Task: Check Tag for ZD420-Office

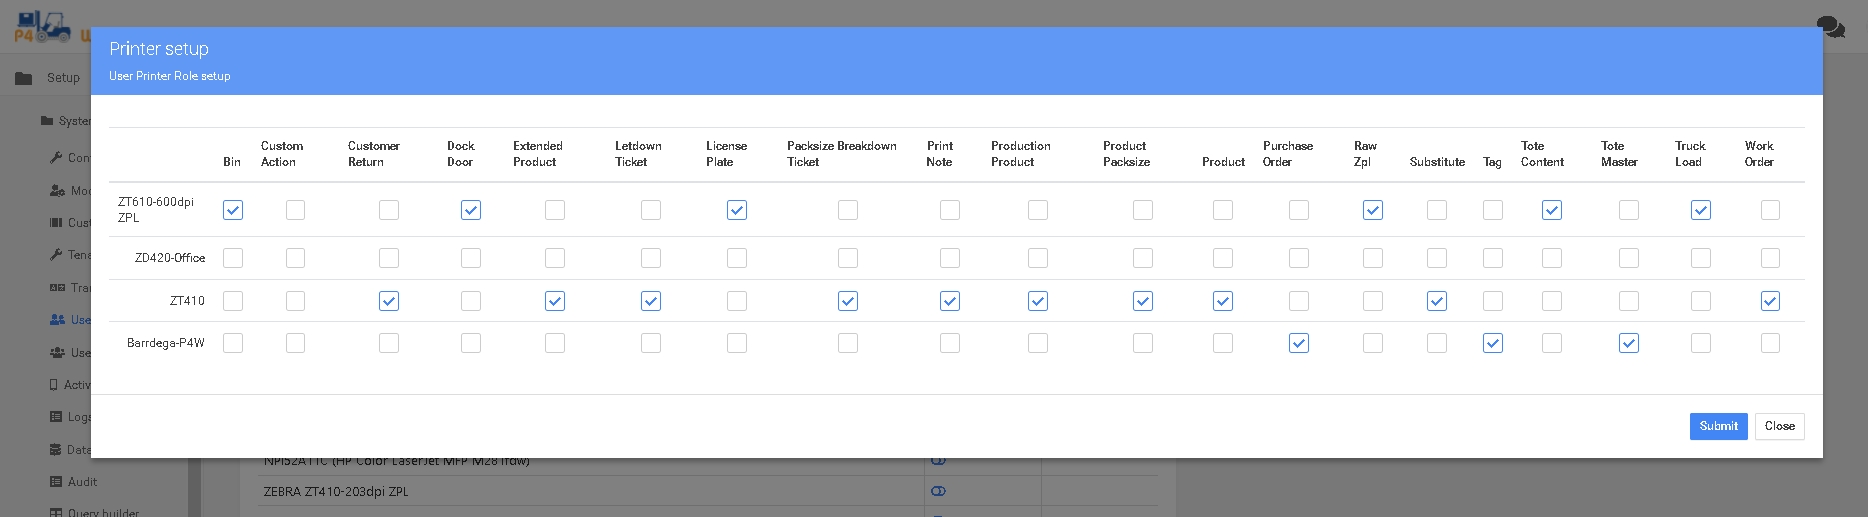Action: pyautogui.click(x=1493, y=258)
